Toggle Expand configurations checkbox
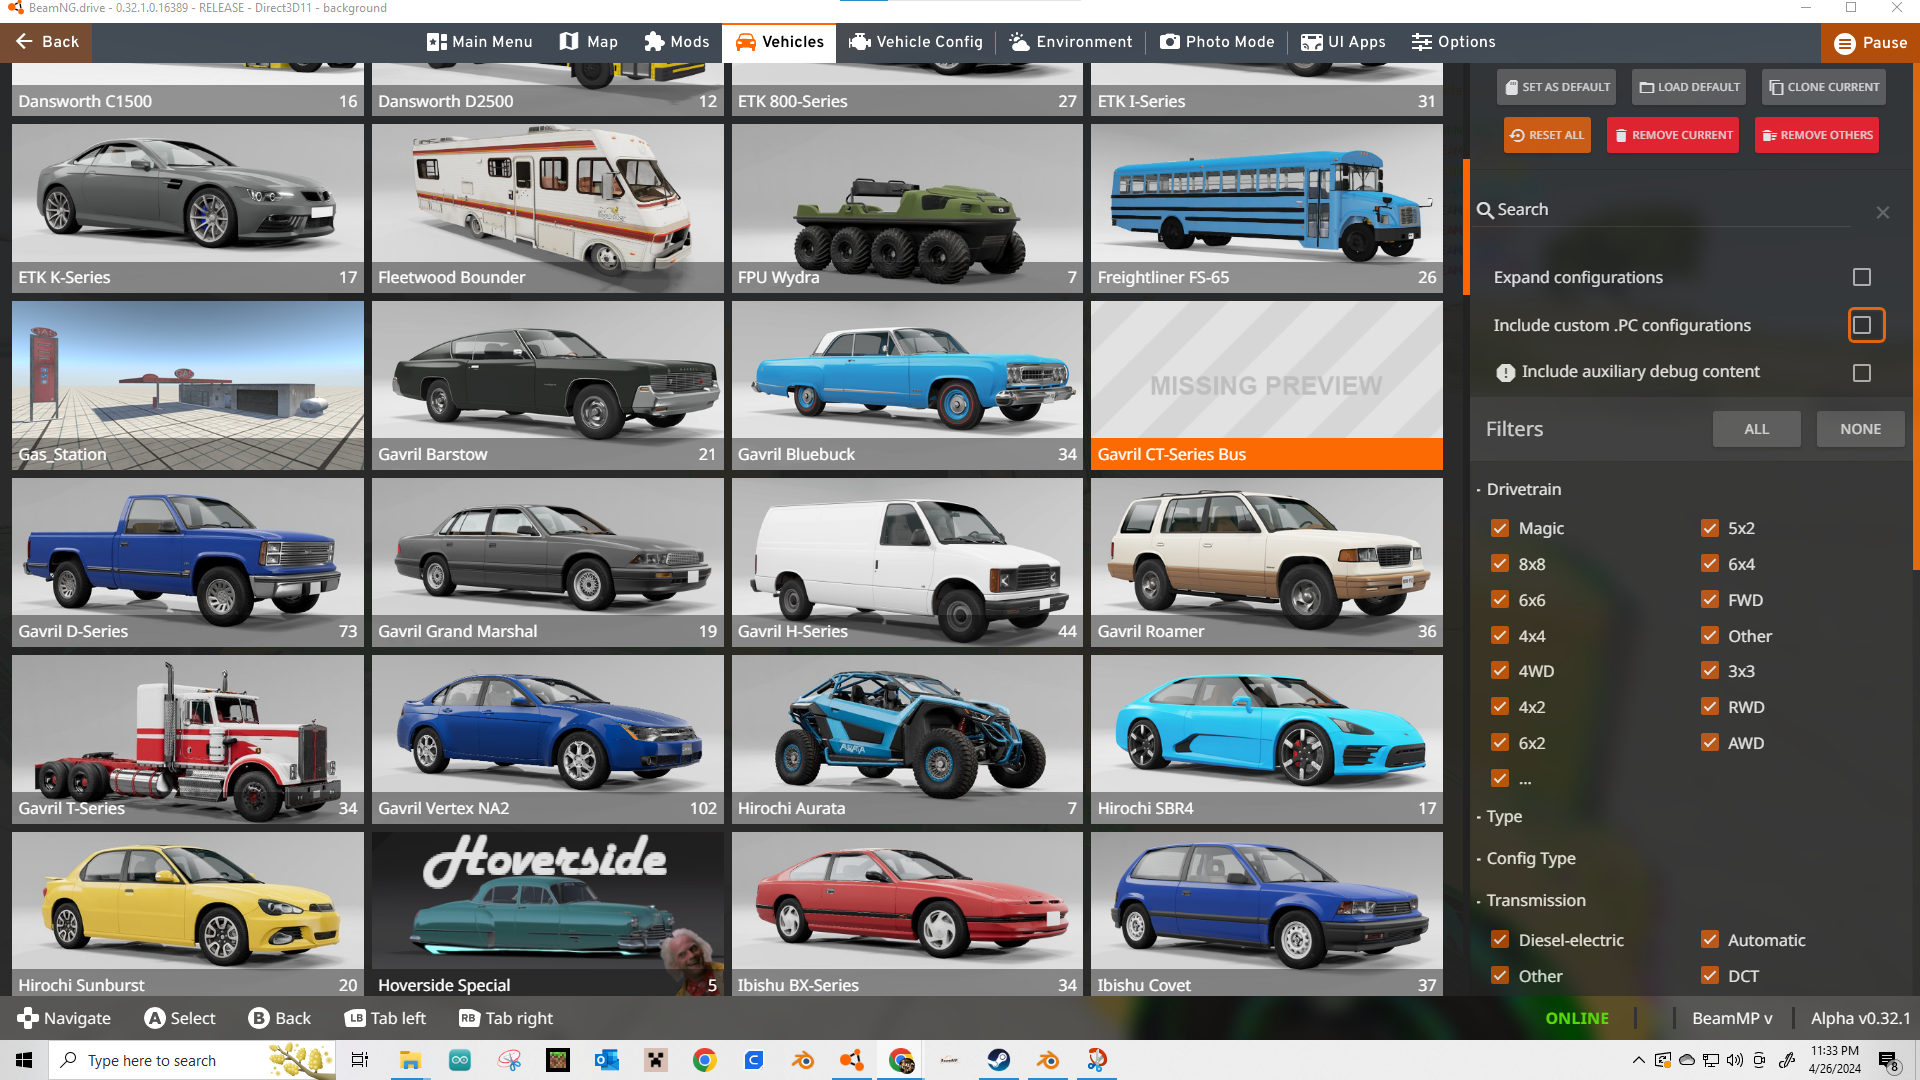Image resolution: width=1920 pixels, height=1080 pixels. pos(1862,277)
